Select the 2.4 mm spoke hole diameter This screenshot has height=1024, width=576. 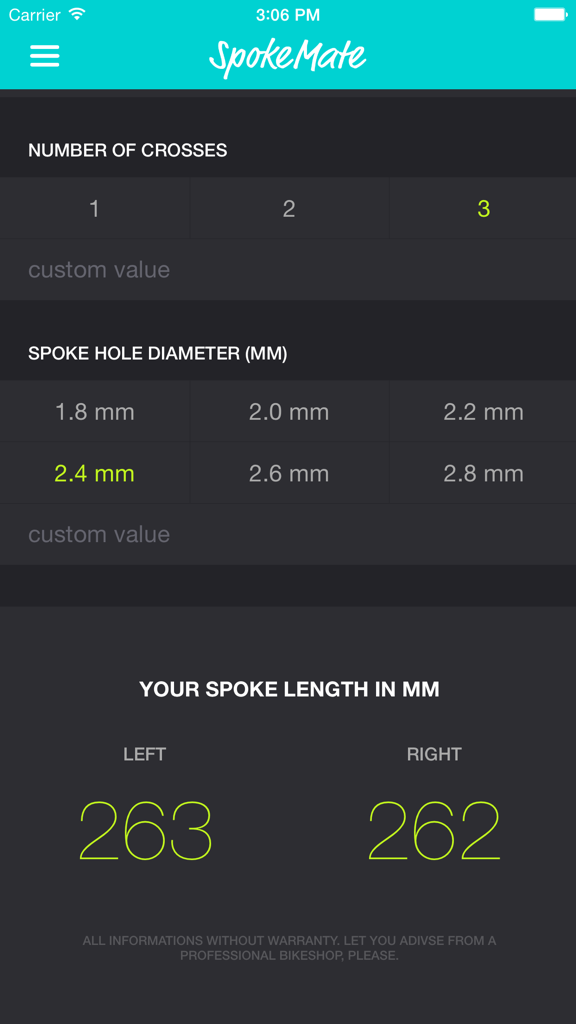coord(94,473)
